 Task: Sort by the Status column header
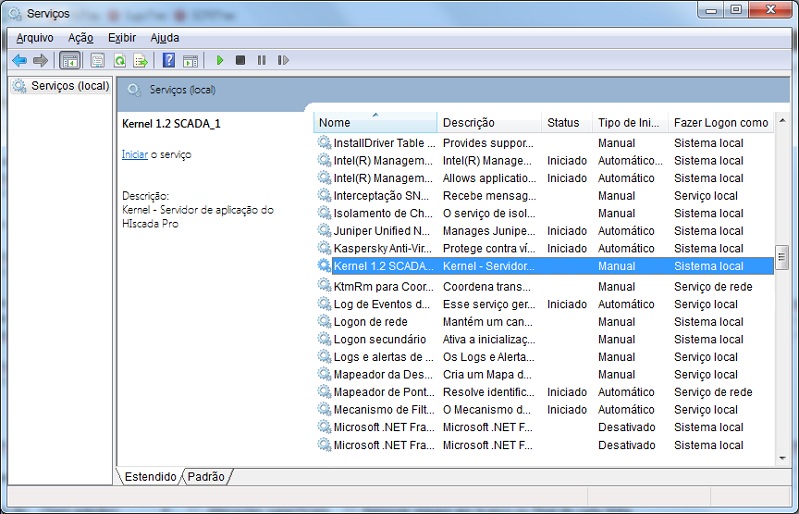click(x=566, y=123)
